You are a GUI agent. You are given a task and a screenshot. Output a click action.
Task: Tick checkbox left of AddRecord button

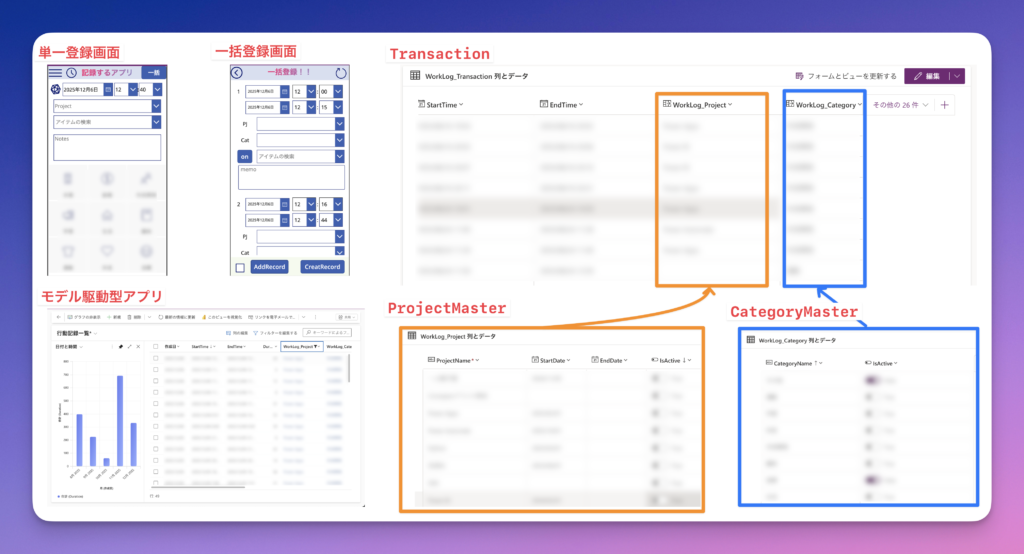click(x=240, y=267)
